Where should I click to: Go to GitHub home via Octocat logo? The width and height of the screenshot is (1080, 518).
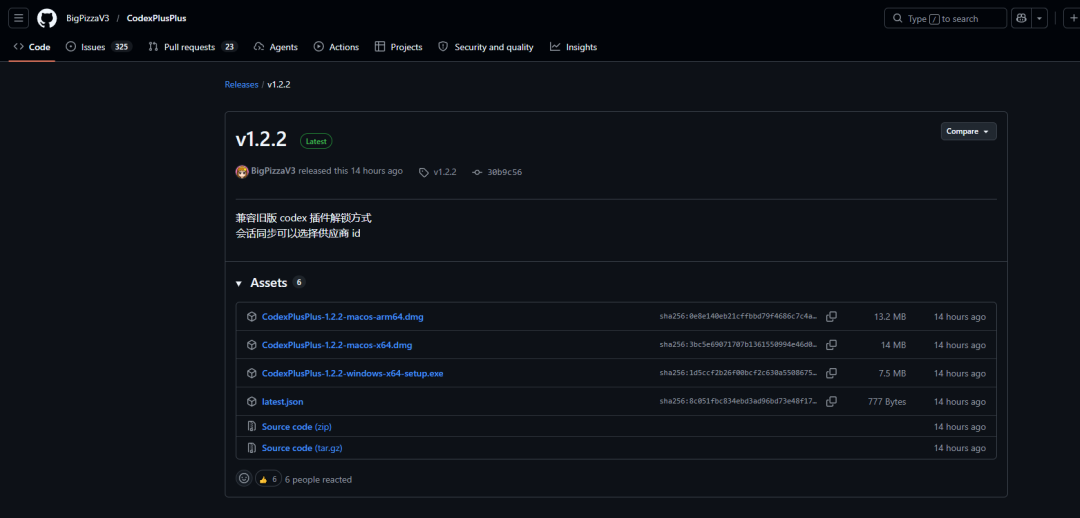tap(47, 18)
